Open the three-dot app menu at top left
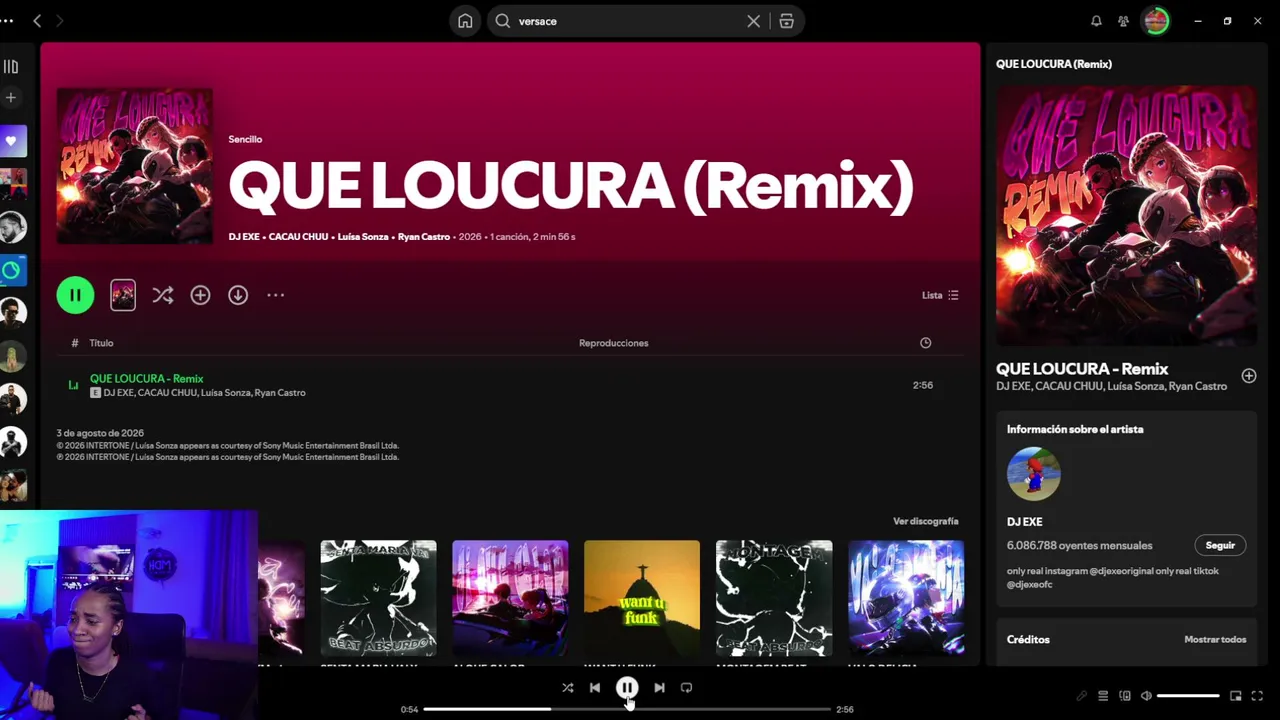The width and height of the screenshot is (1280, 720). (8, 21)
